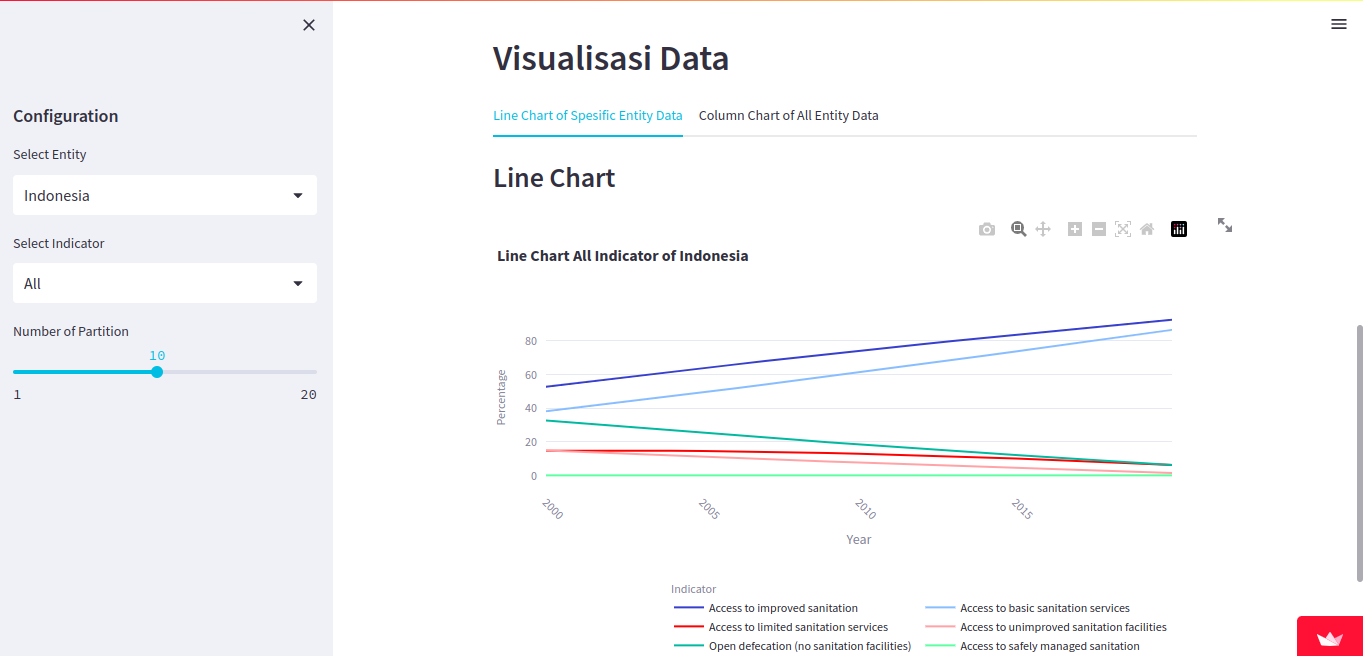This screenshot has height=656, width=1363.
Task: Select the Line Chart of Spesific Entity tab
Action: 587,115
